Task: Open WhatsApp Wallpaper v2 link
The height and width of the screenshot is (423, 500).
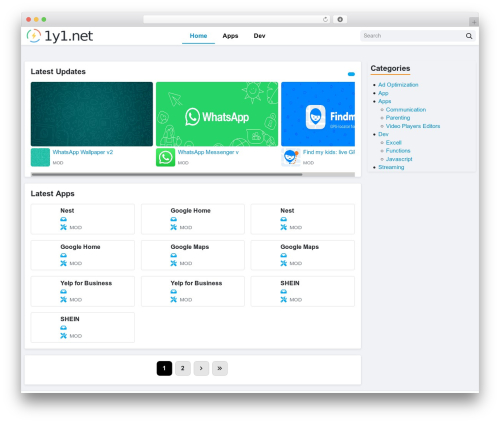Action: click(83, 152)
